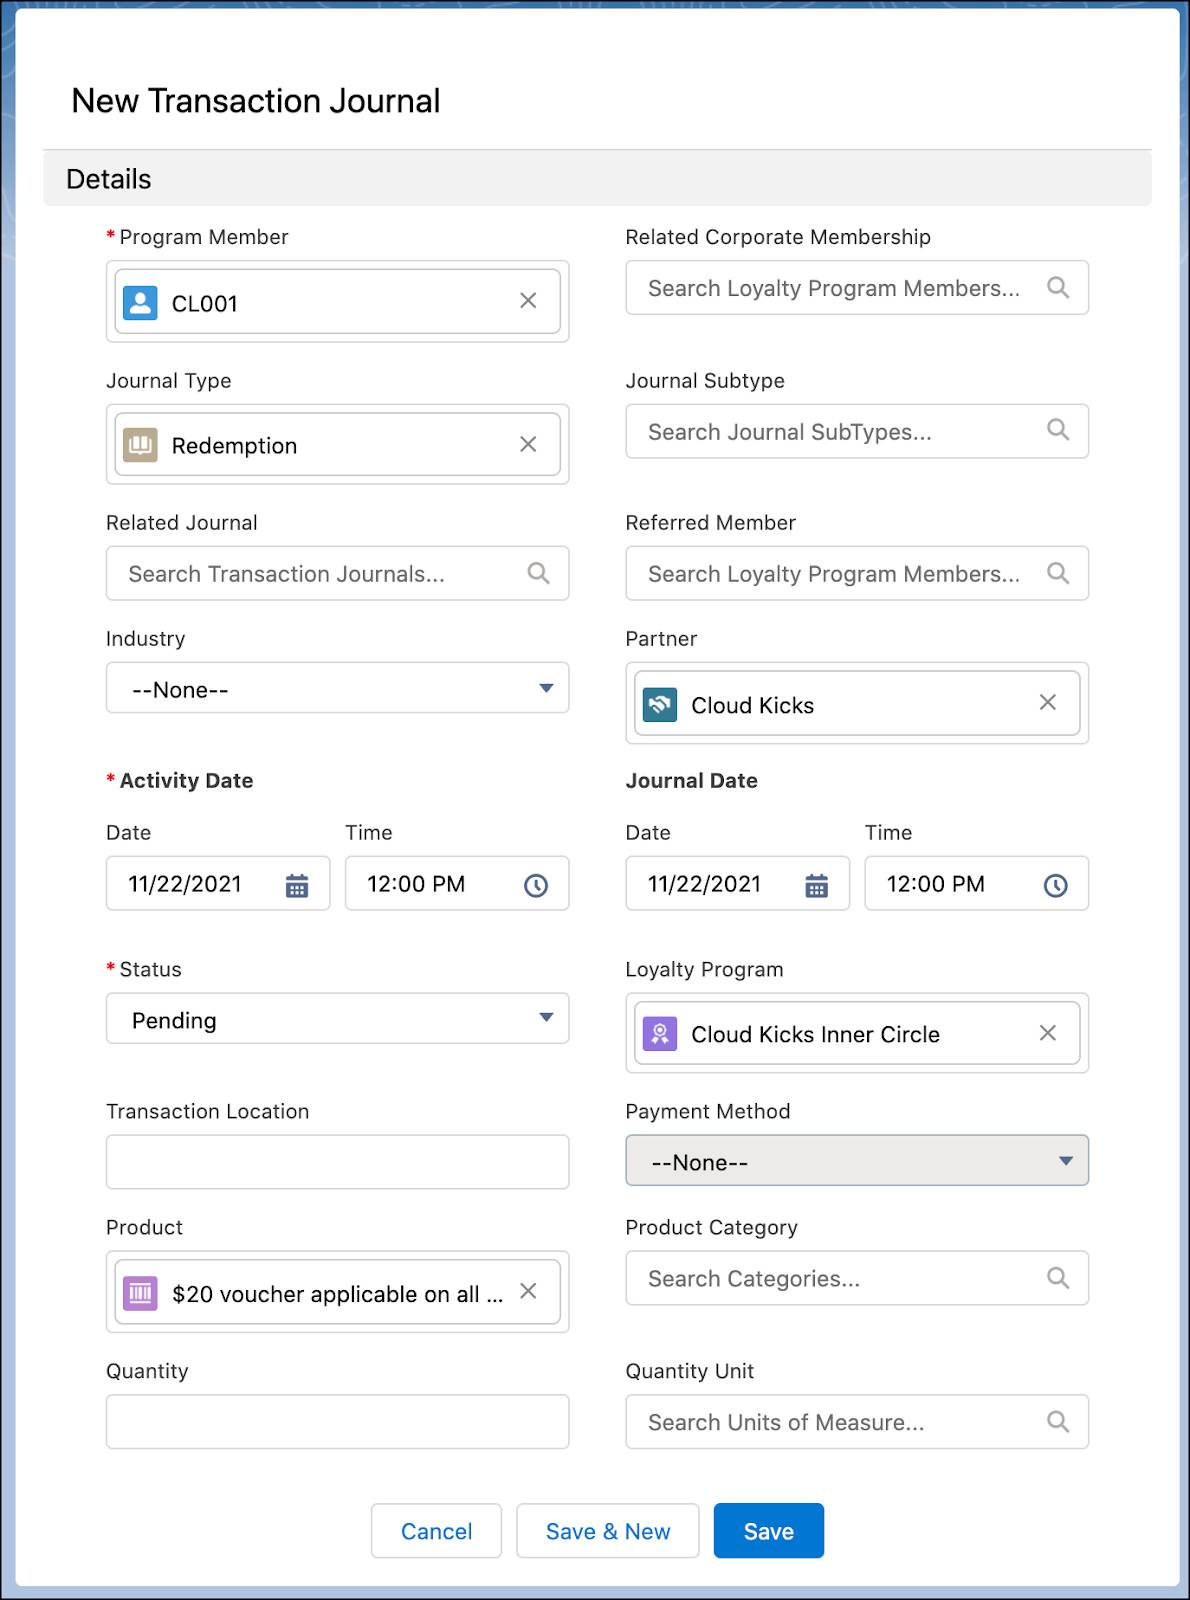The image size is (1190, 1600).
Task: Click the Details section header
Action: pos(597,179)
